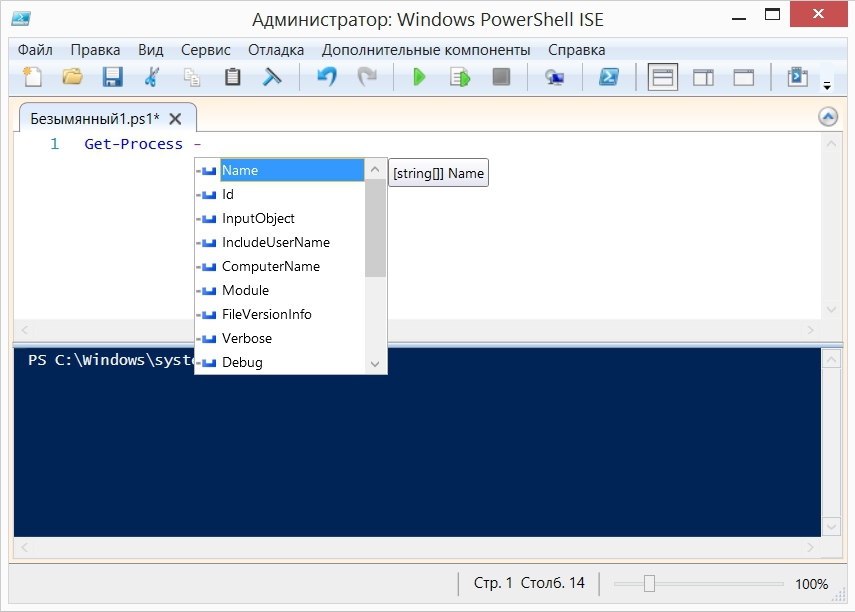The width and height of the screenshot is (855, 612).
Task: Open the Отладка menu
Action: point(276,50)
